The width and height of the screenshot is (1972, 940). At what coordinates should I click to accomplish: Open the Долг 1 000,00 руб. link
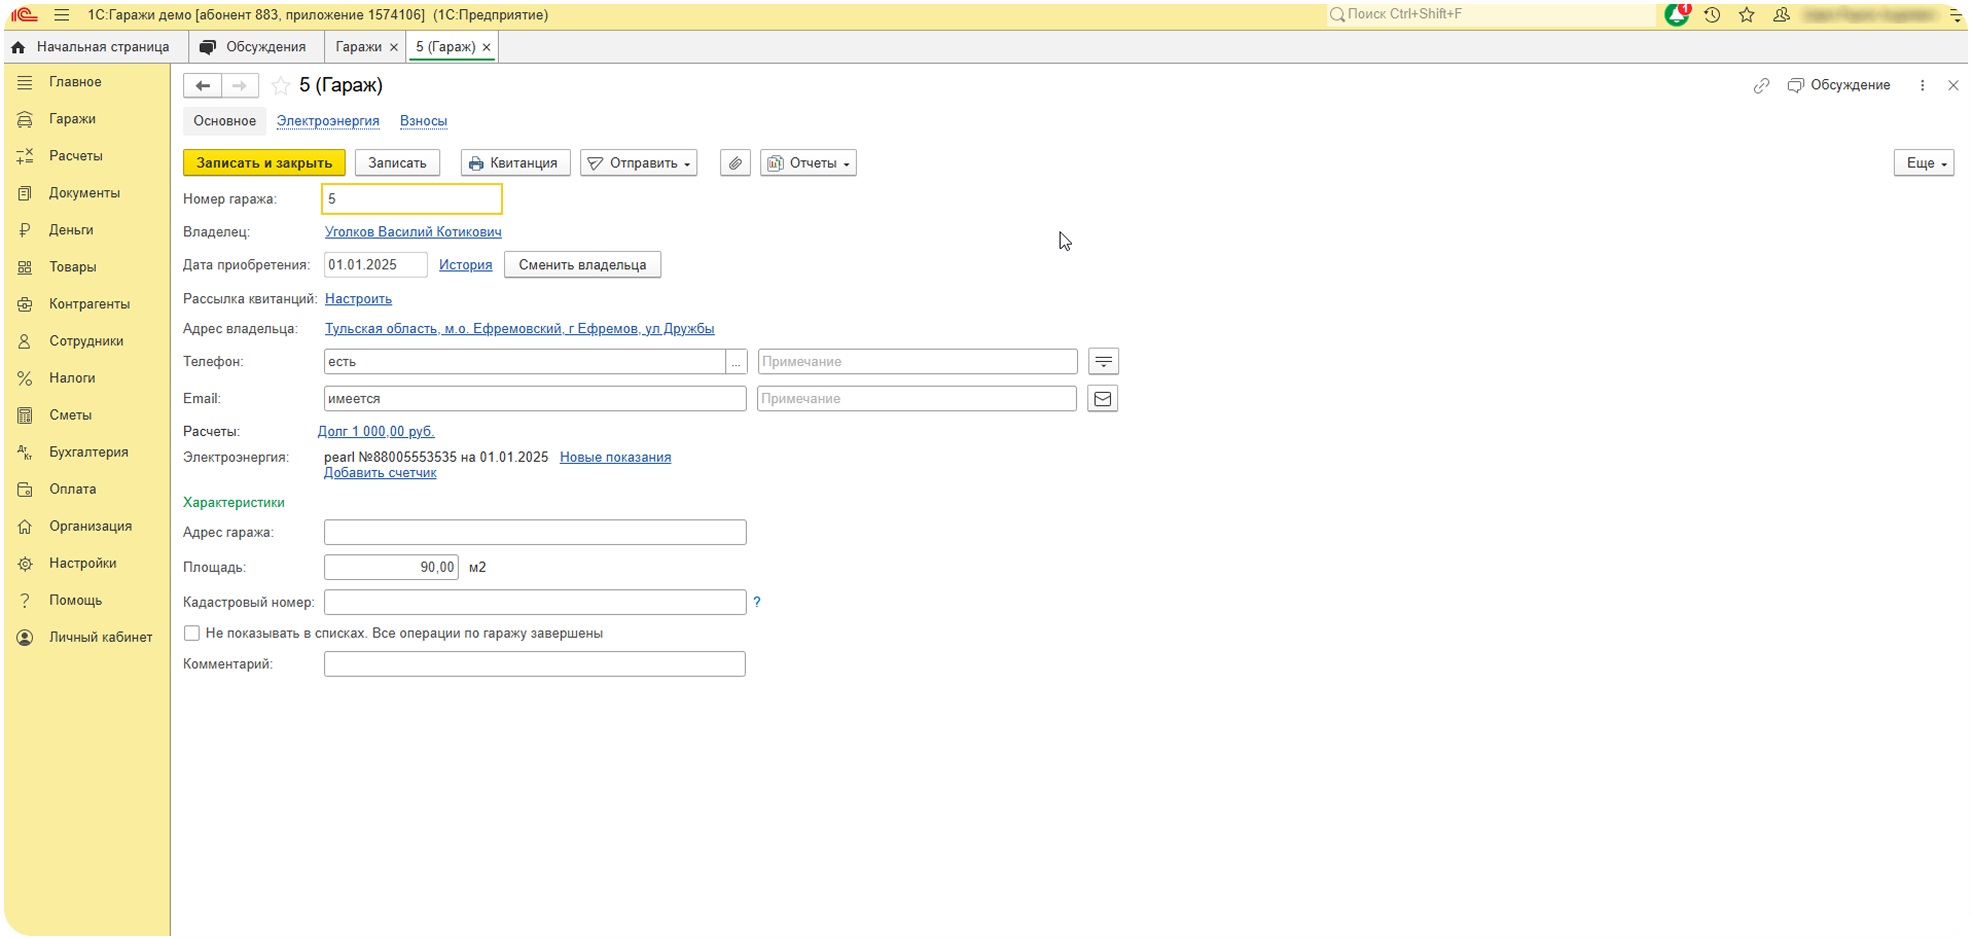(x=376, y=432)
